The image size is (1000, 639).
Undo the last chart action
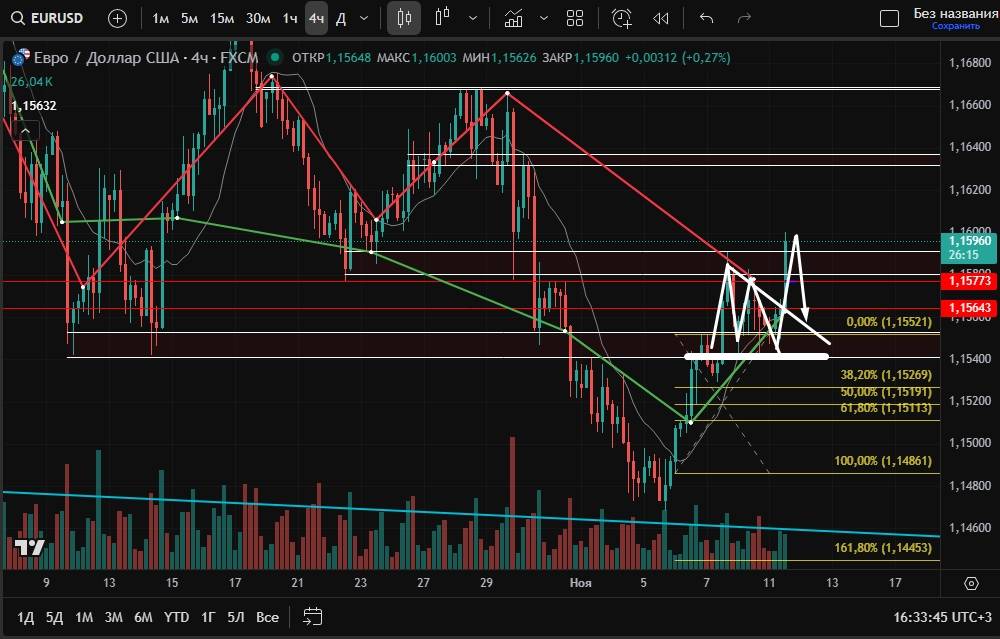point(707,18)
